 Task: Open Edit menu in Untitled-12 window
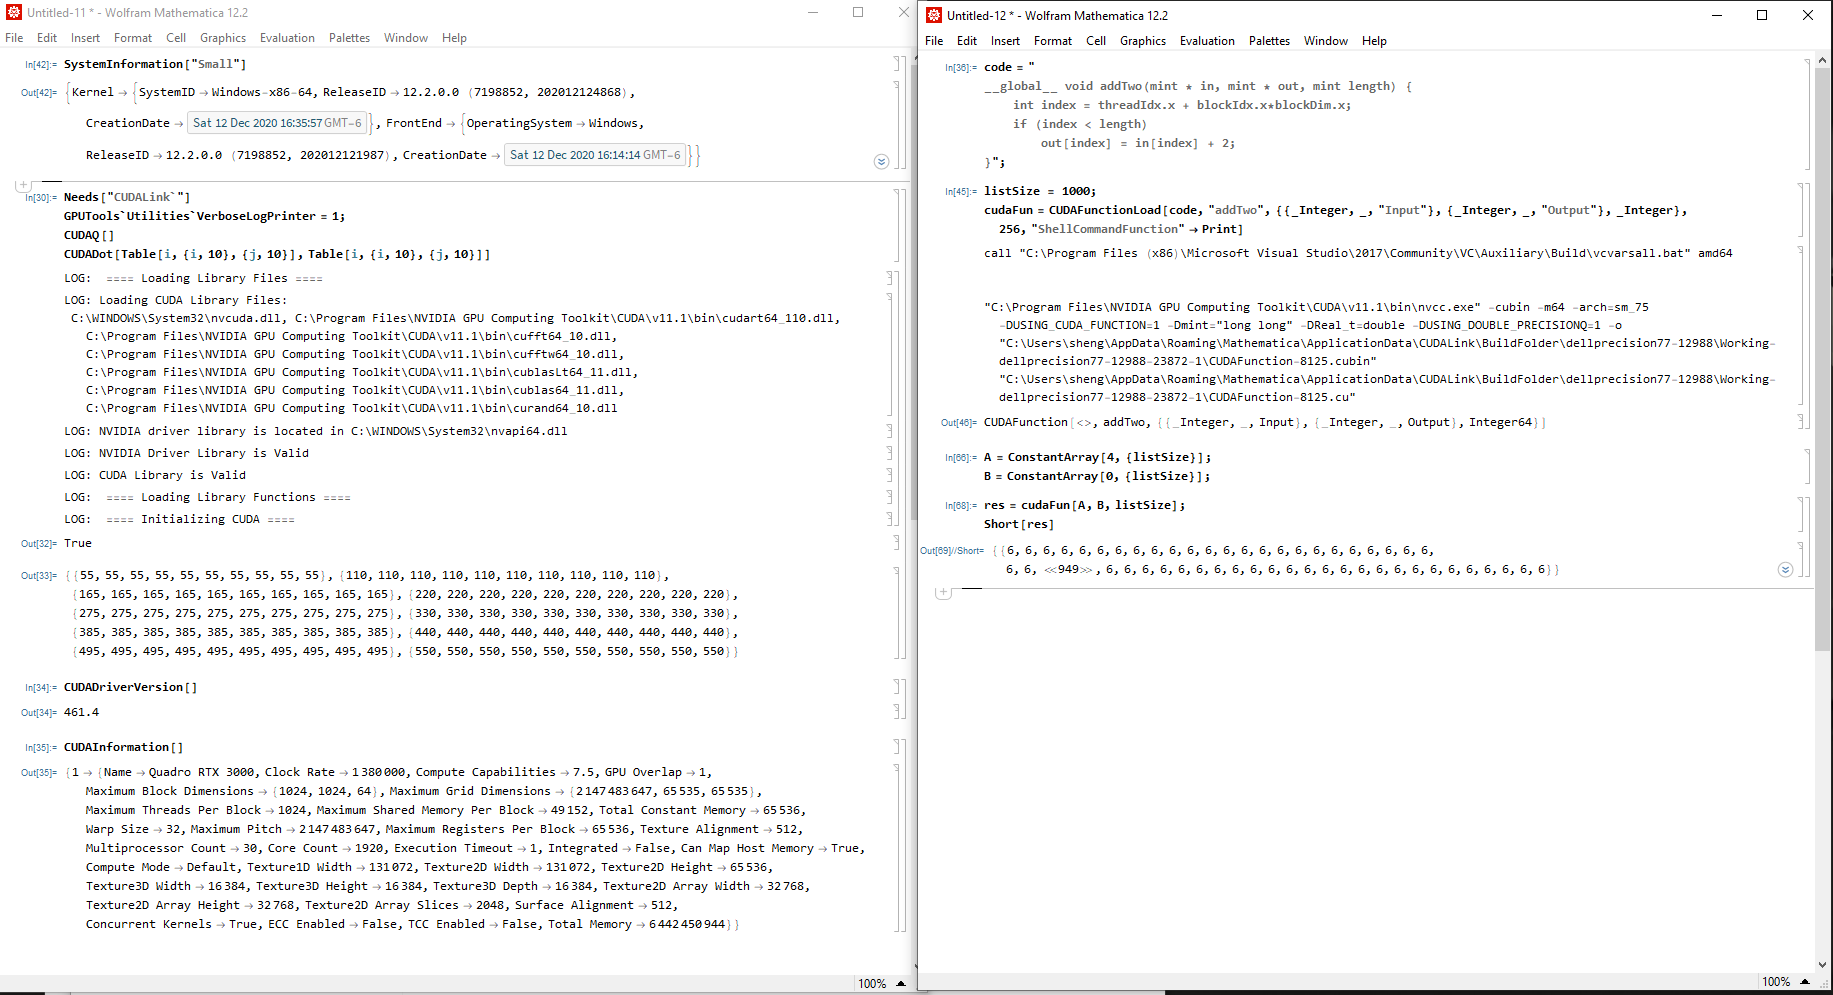pyautogui.click(x=967, y=41)
